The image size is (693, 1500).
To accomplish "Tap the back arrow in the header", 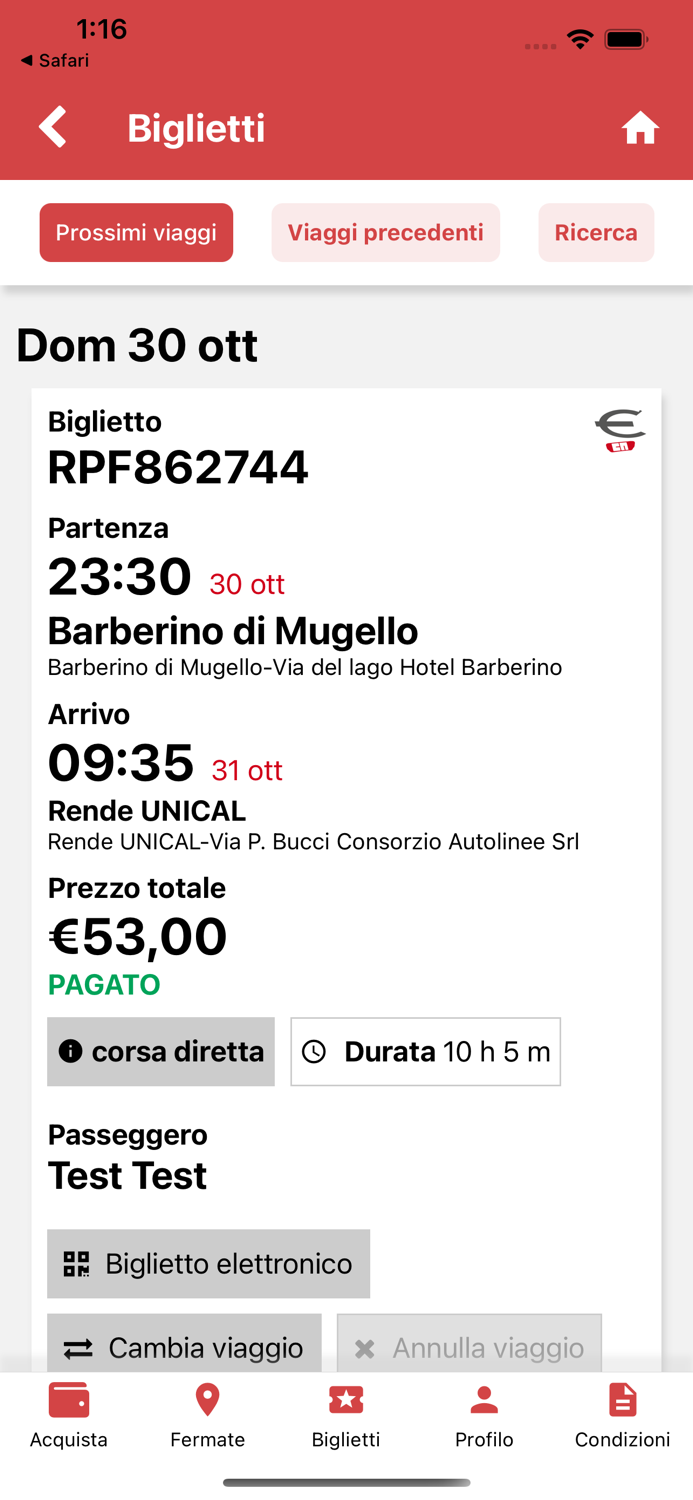I will coord(52,128).
